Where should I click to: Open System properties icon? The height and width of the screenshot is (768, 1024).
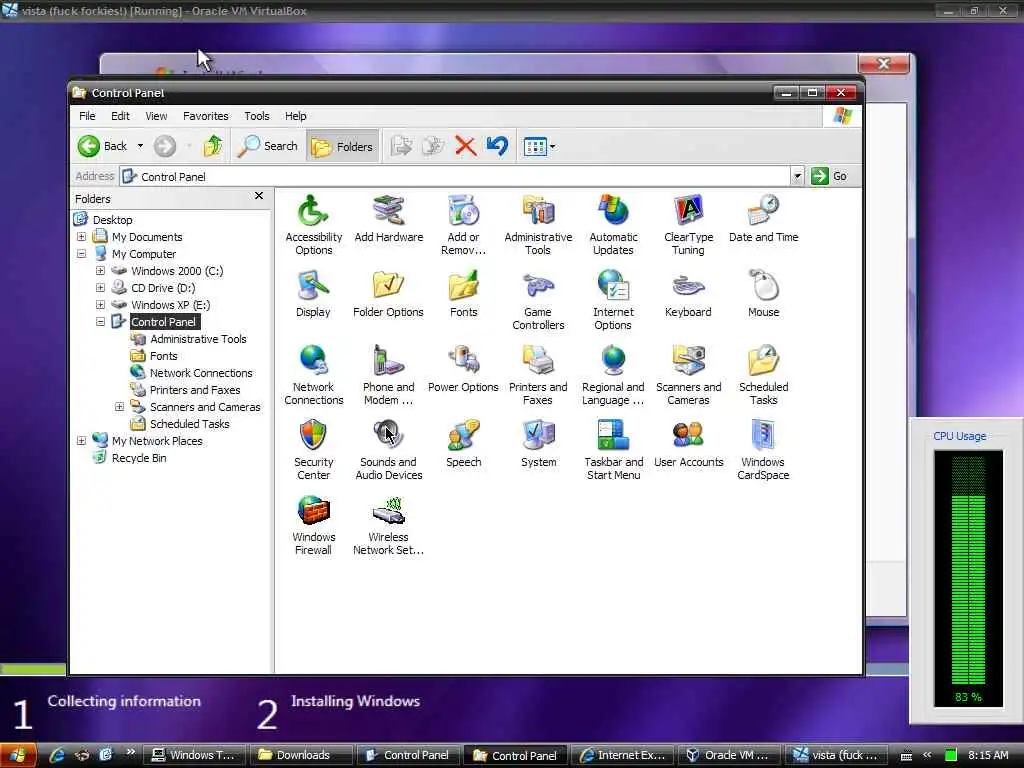point(538,443)
